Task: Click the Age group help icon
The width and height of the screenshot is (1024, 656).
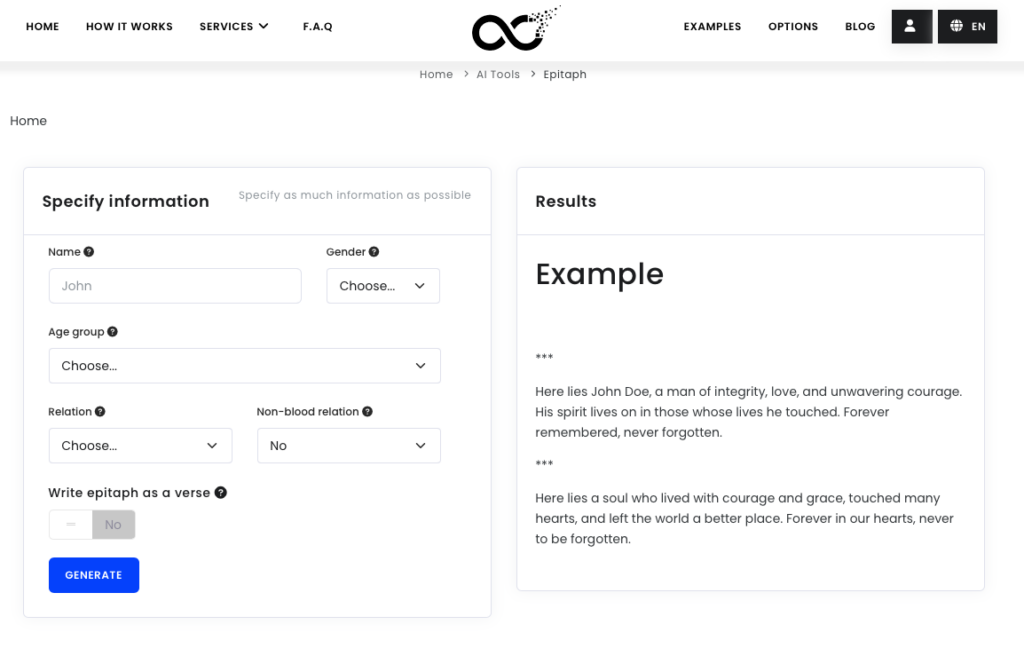Action: point(112,332)
